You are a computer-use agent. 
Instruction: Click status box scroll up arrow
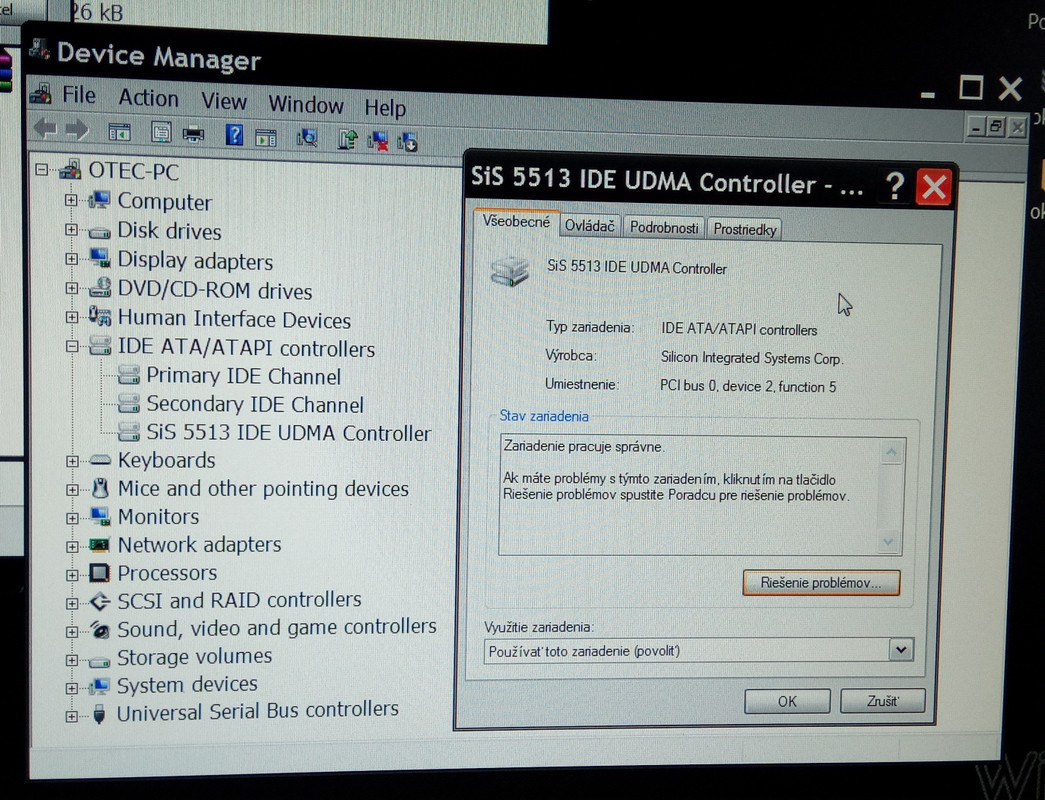coord(891,453)
